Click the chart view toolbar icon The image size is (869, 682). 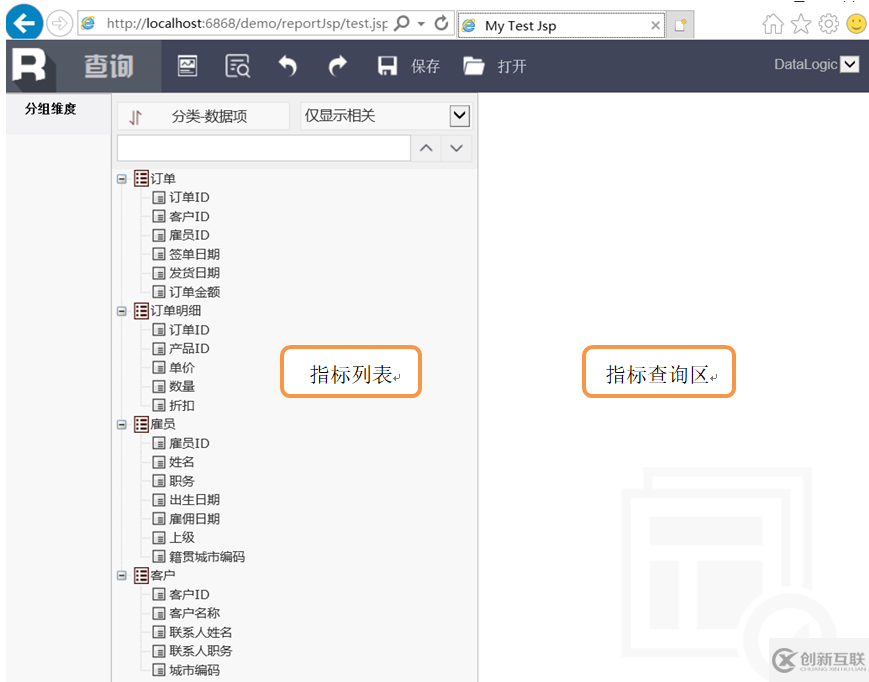[187, 66]
